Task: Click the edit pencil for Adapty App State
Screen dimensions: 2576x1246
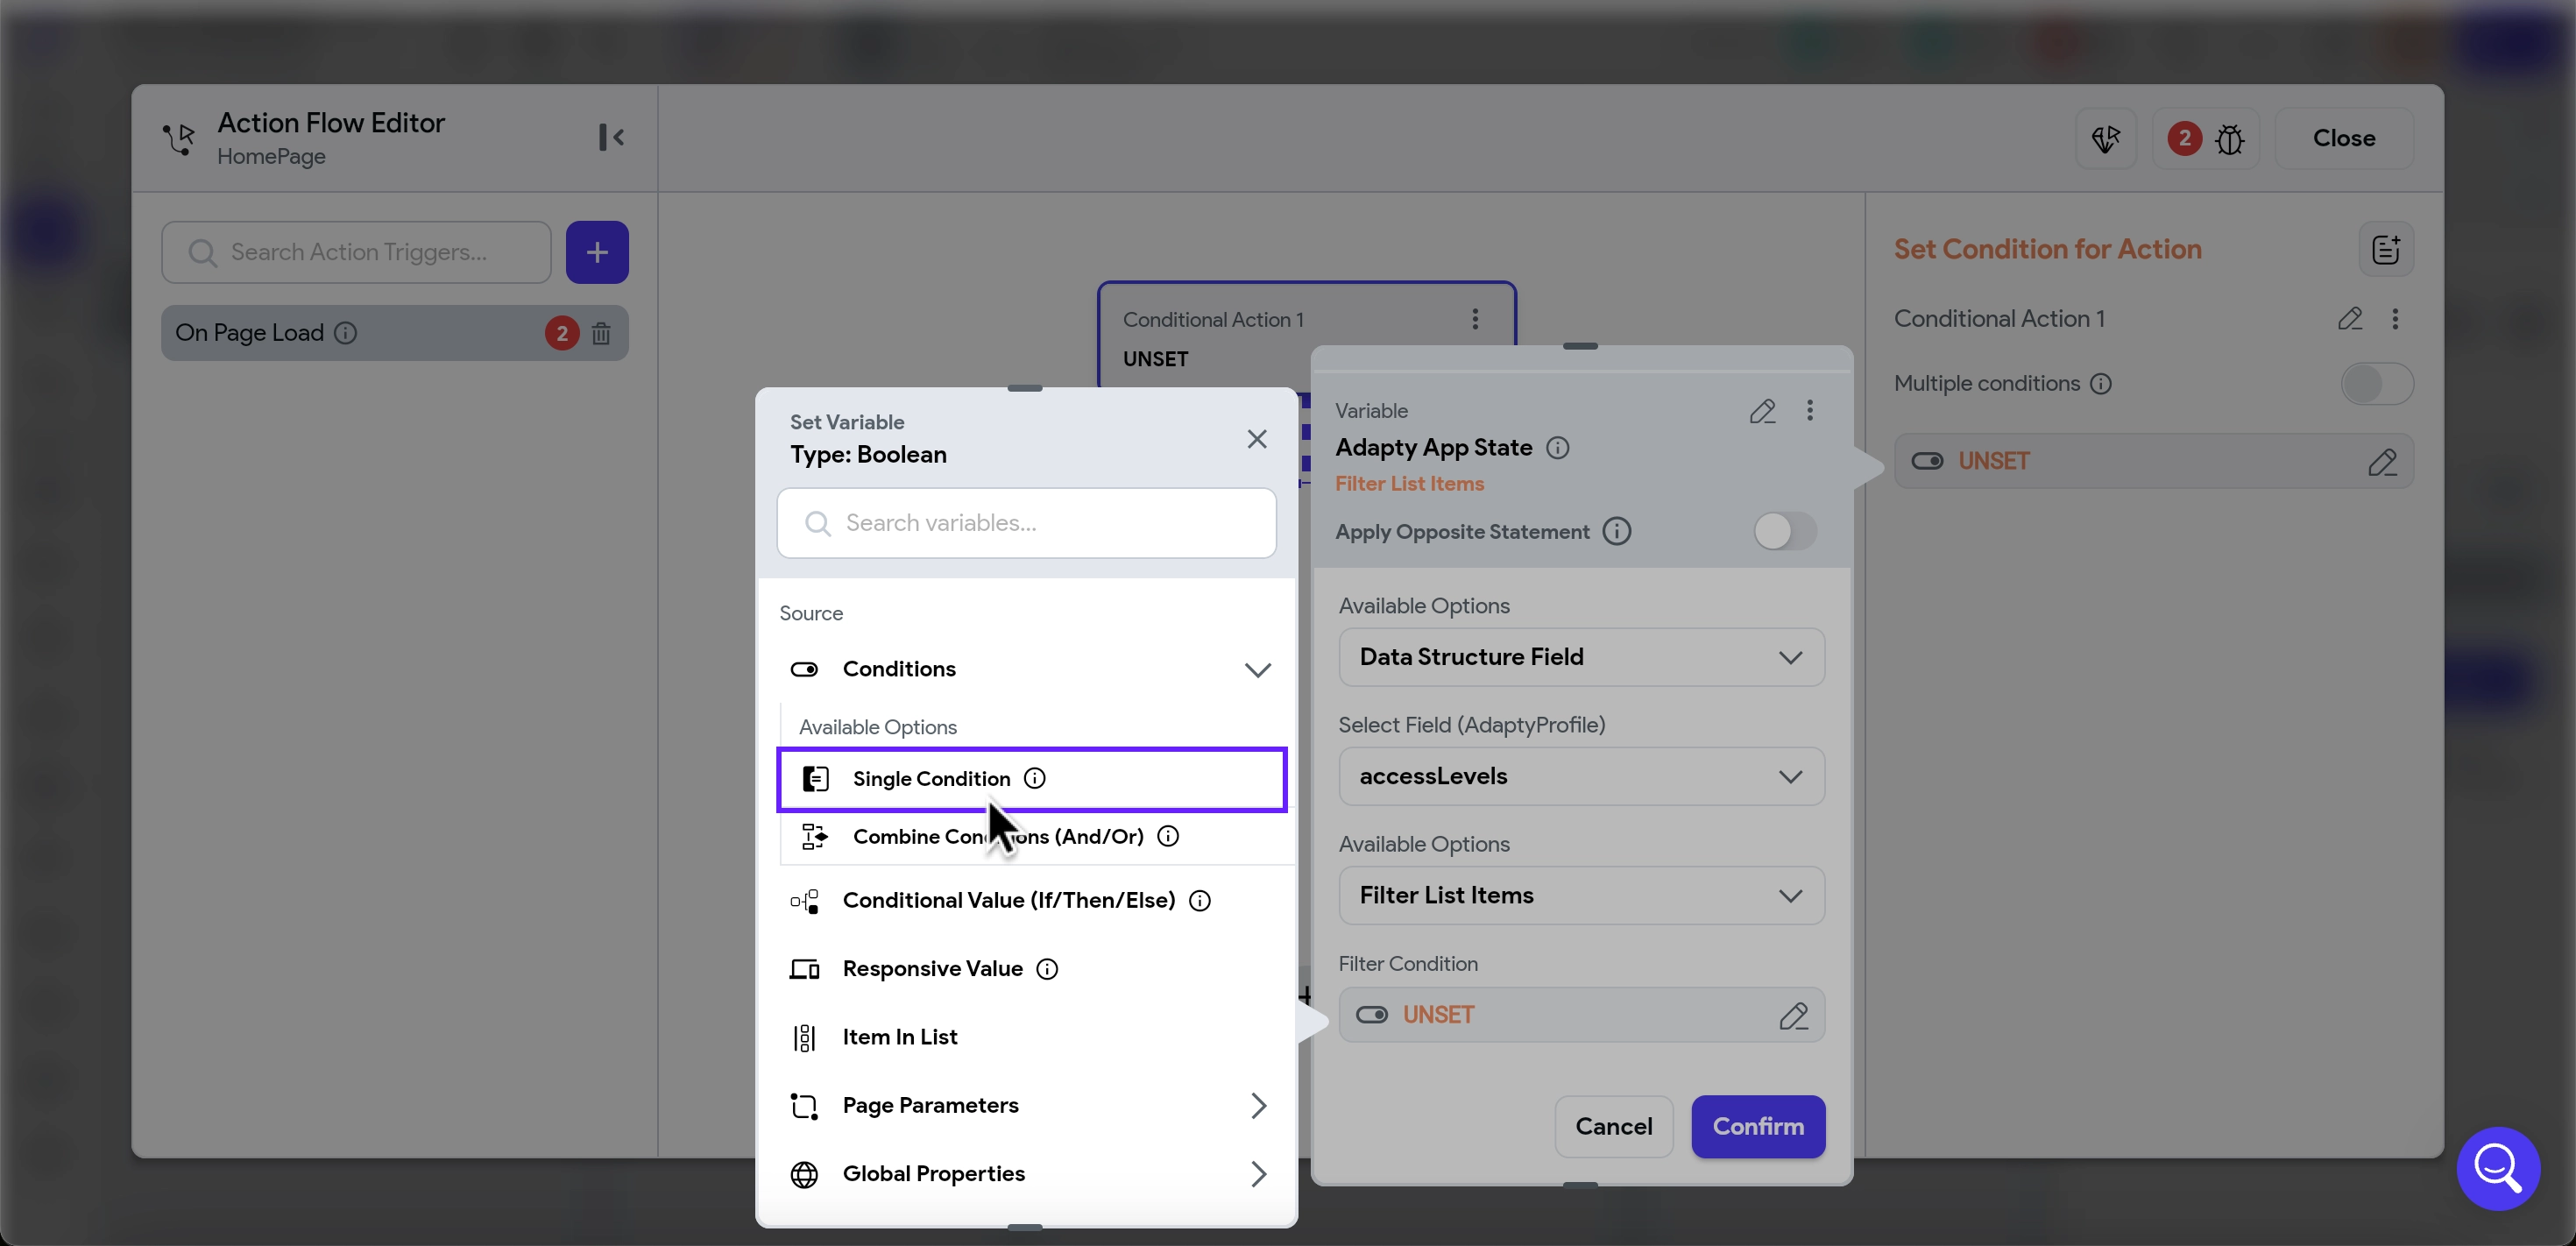Action: 1762,411
